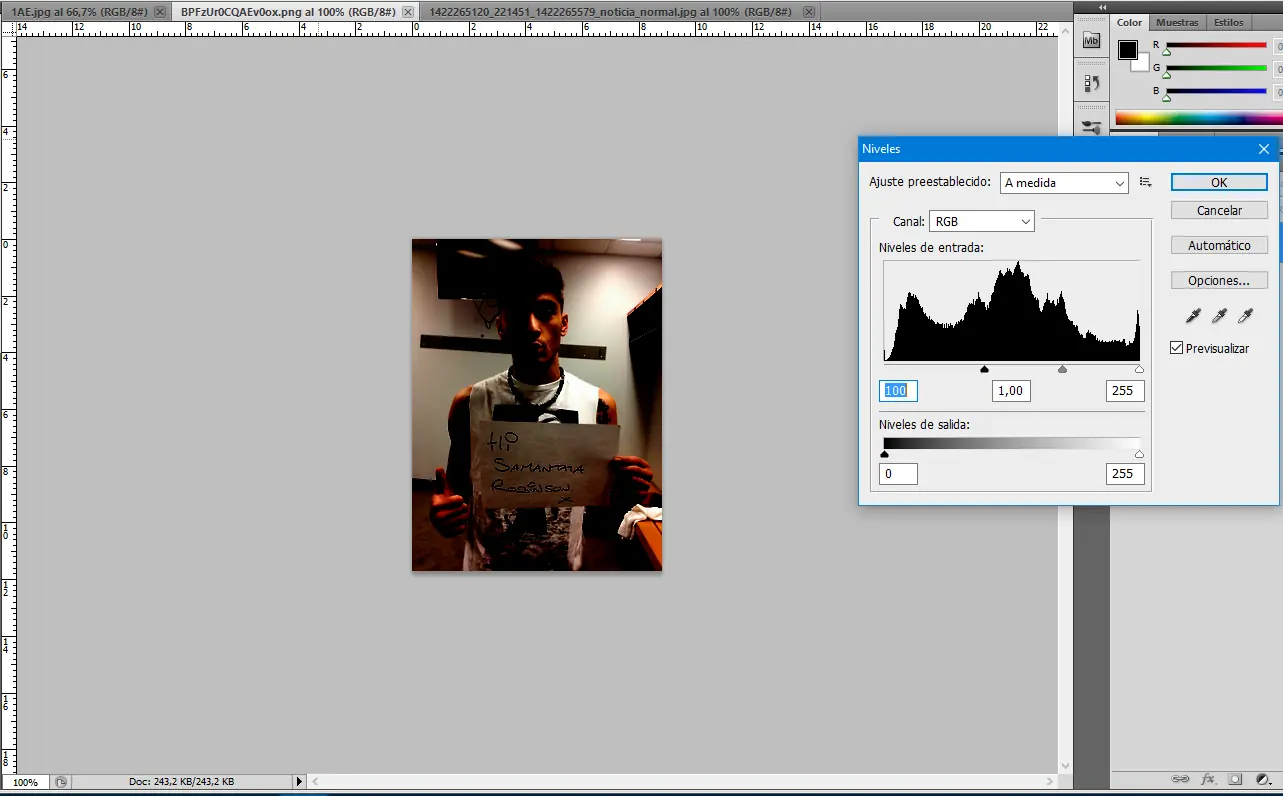This screenshot has height=796, width=1283.
Task: Click the photo on the canvas
Action: click(537, 404)
